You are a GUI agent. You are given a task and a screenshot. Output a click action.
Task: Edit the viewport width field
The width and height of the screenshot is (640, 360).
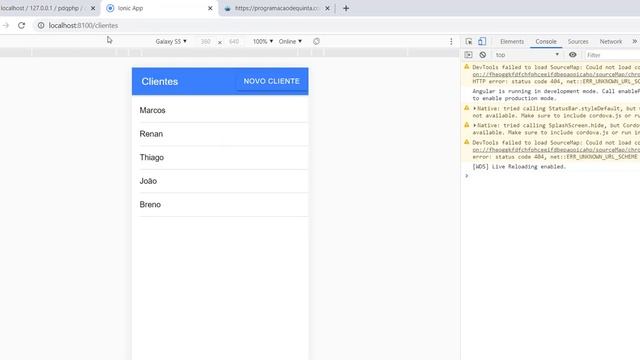(x=206, y=42)
